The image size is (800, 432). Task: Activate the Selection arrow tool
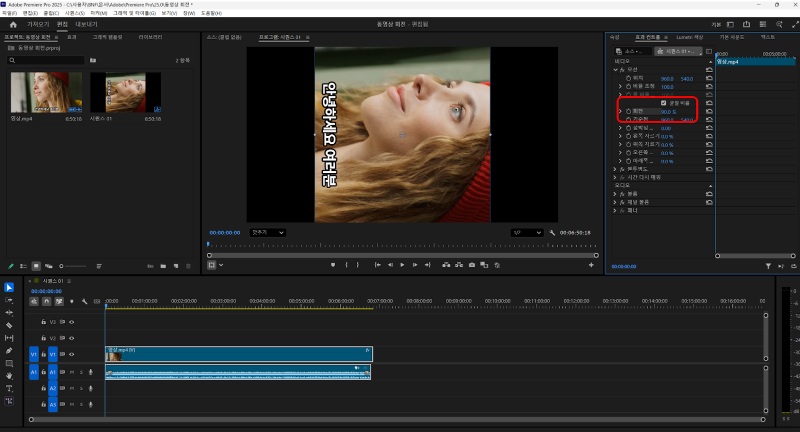(9, 288)
